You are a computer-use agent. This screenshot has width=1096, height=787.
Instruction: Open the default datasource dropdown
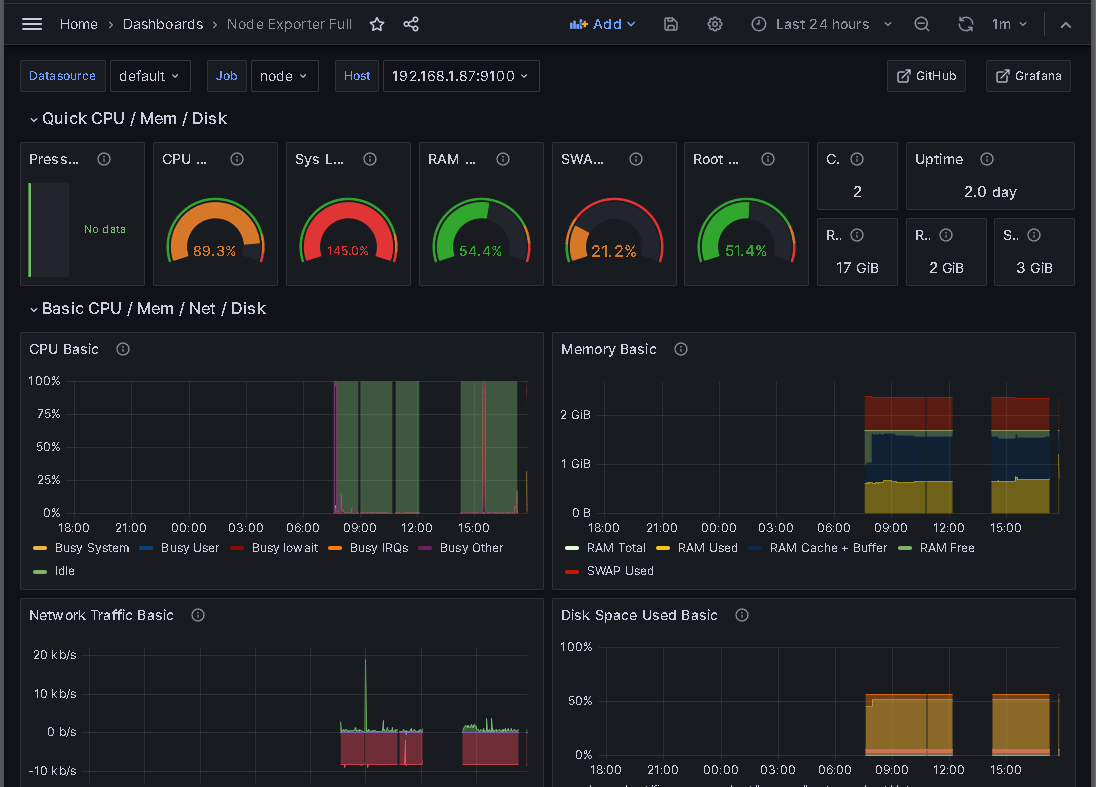(150, 76)
